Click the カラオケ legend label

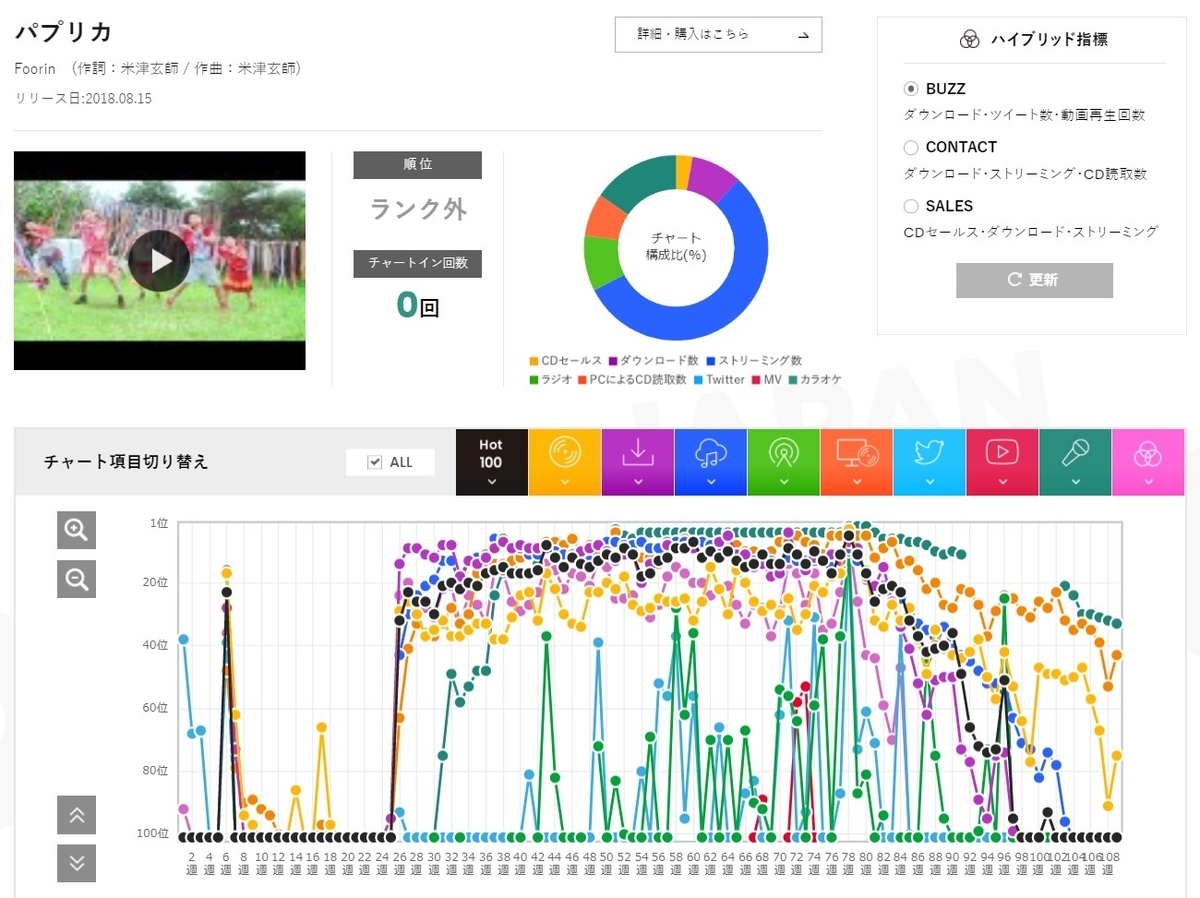pos(821,380)
